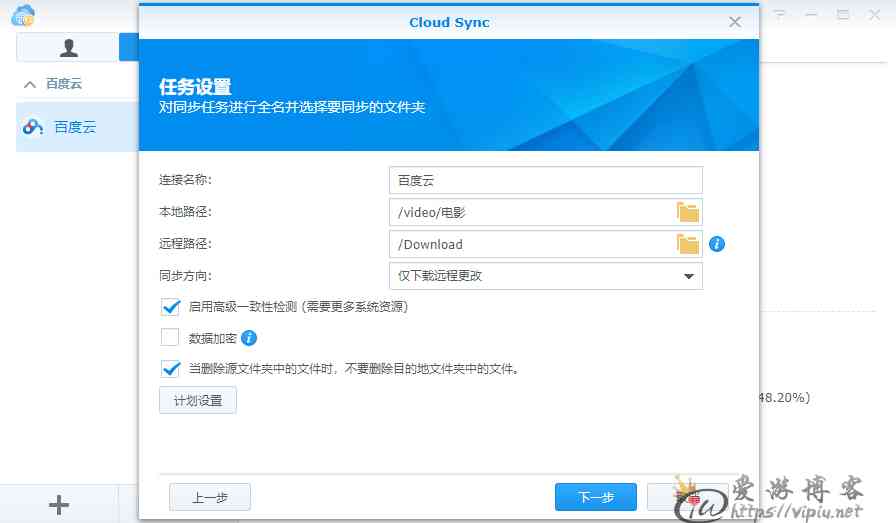Show info tip for 数据加密 option

249,338
